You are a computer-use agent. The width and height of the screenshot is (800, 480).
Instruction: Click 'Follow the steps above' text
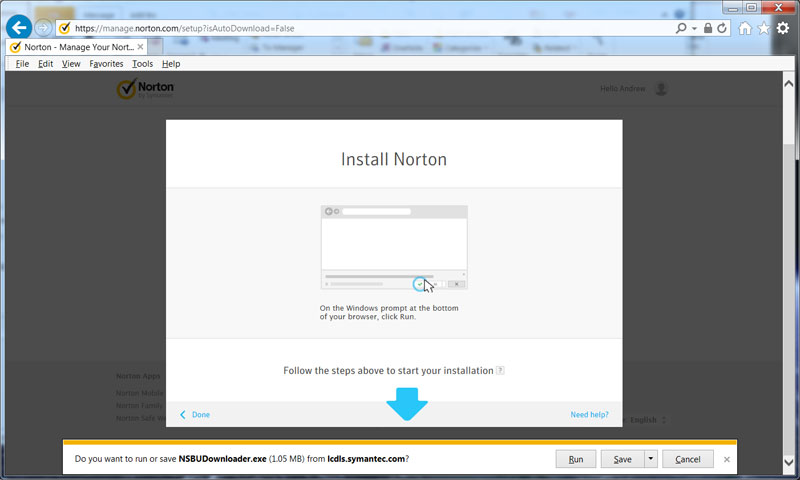tap(388, 370)
